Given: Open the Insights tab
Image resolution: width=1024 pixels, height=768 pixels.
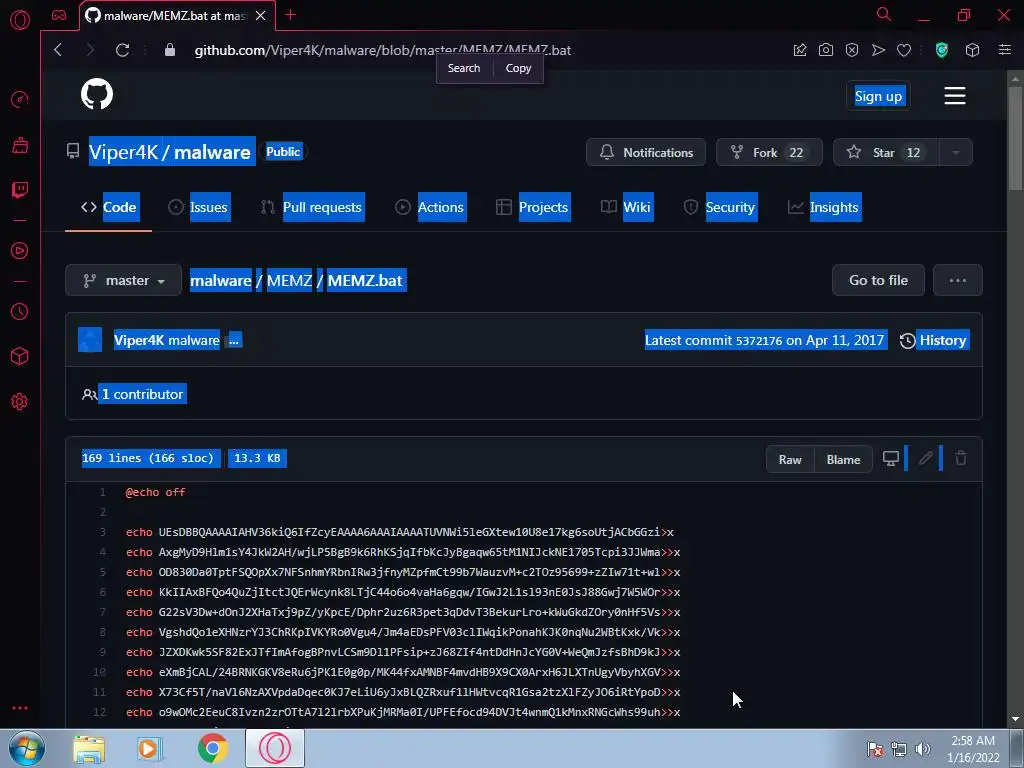Looking at the screenshot, I should point(824,207).
